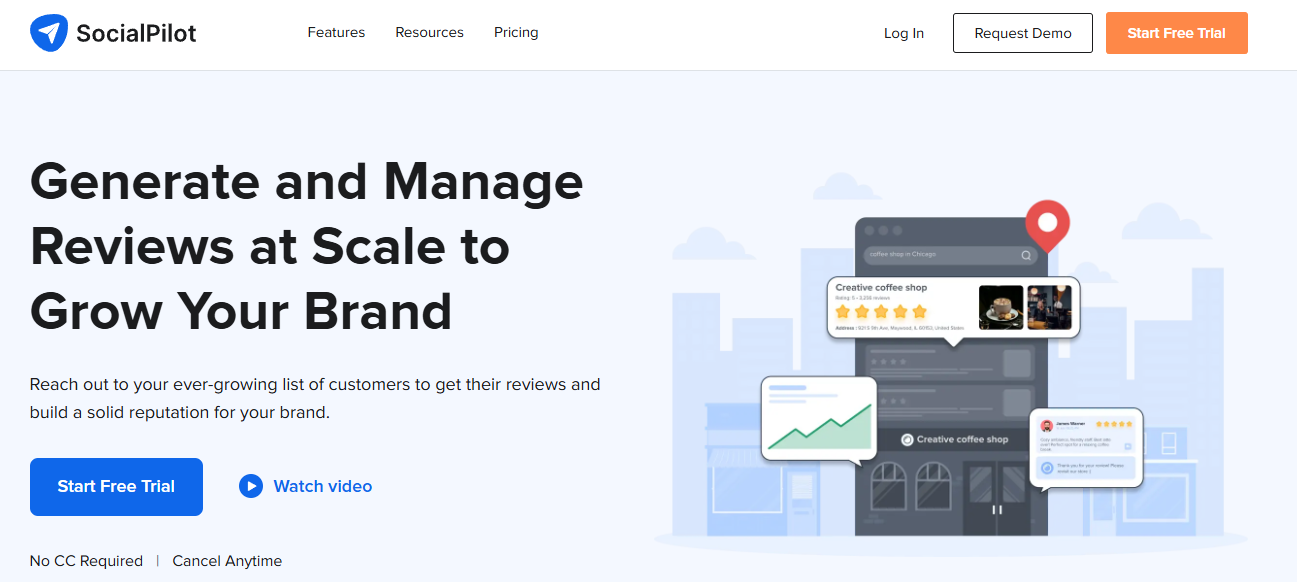Click the SocialPilot paper plane logo icon
The height and width of the screenshot is (582, 1297).
point(48,33)
